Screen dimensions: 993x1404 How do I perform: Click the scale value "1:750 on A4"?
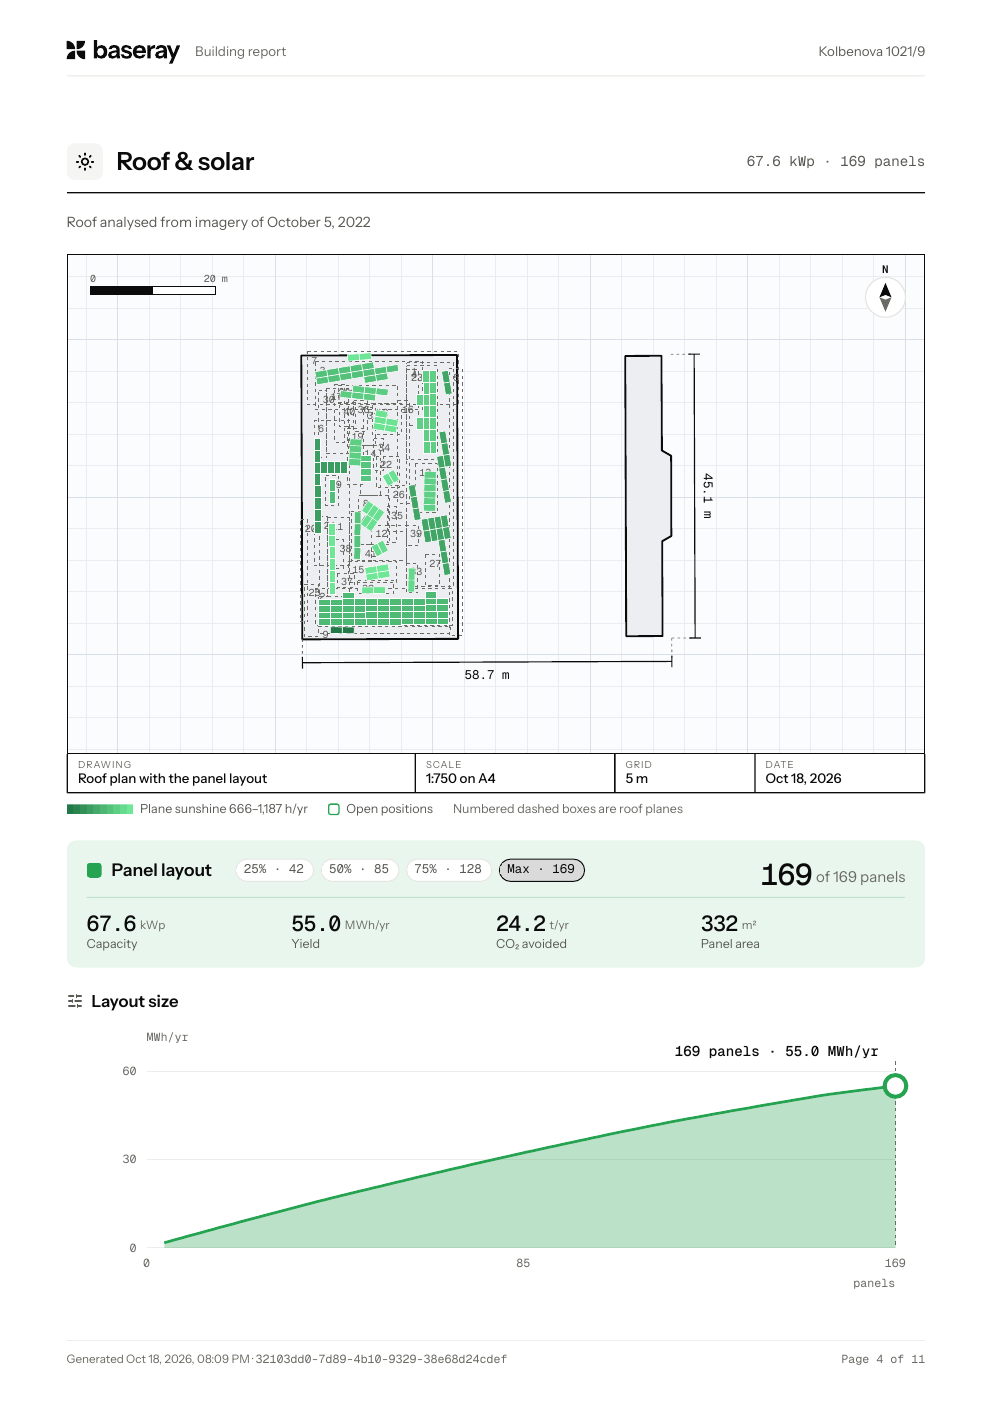(x=460, y=778)
